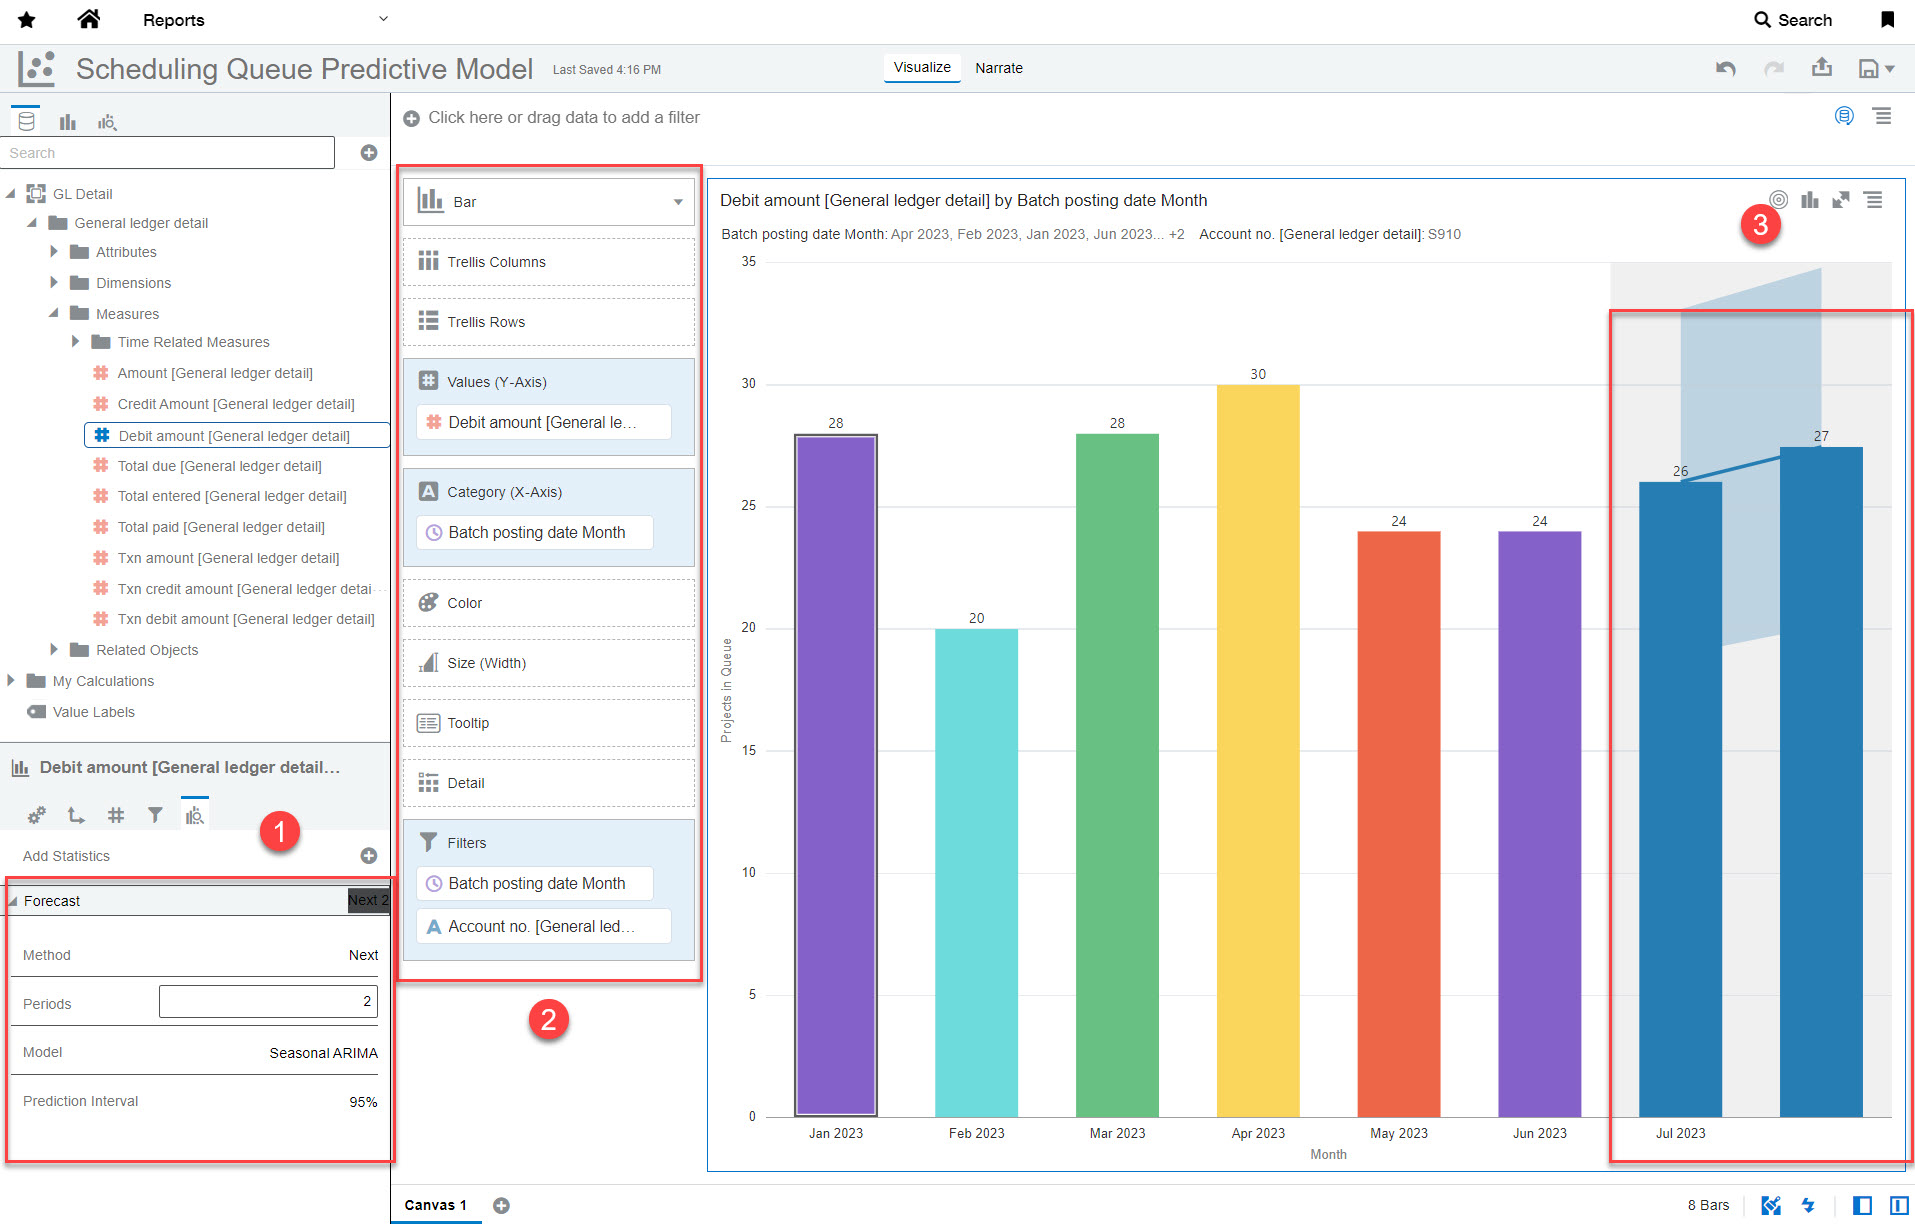The image size is (1915, 1224).
Task: Open the Bar chart type dropdown
Action: pyautogui.click(x=549, y=202)
